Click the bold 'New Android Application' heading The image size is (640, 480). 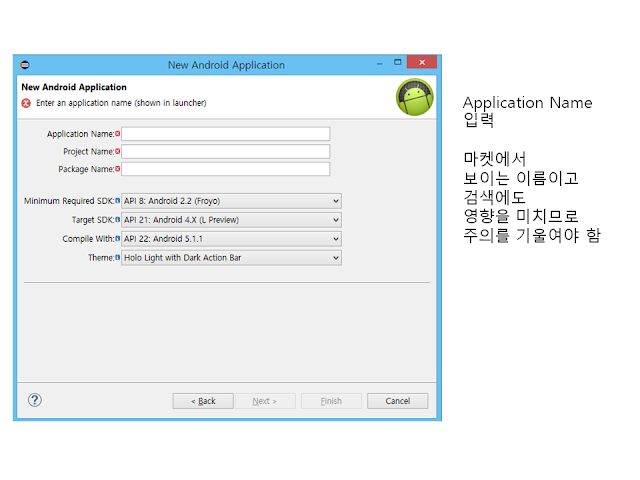coord(74,87)
